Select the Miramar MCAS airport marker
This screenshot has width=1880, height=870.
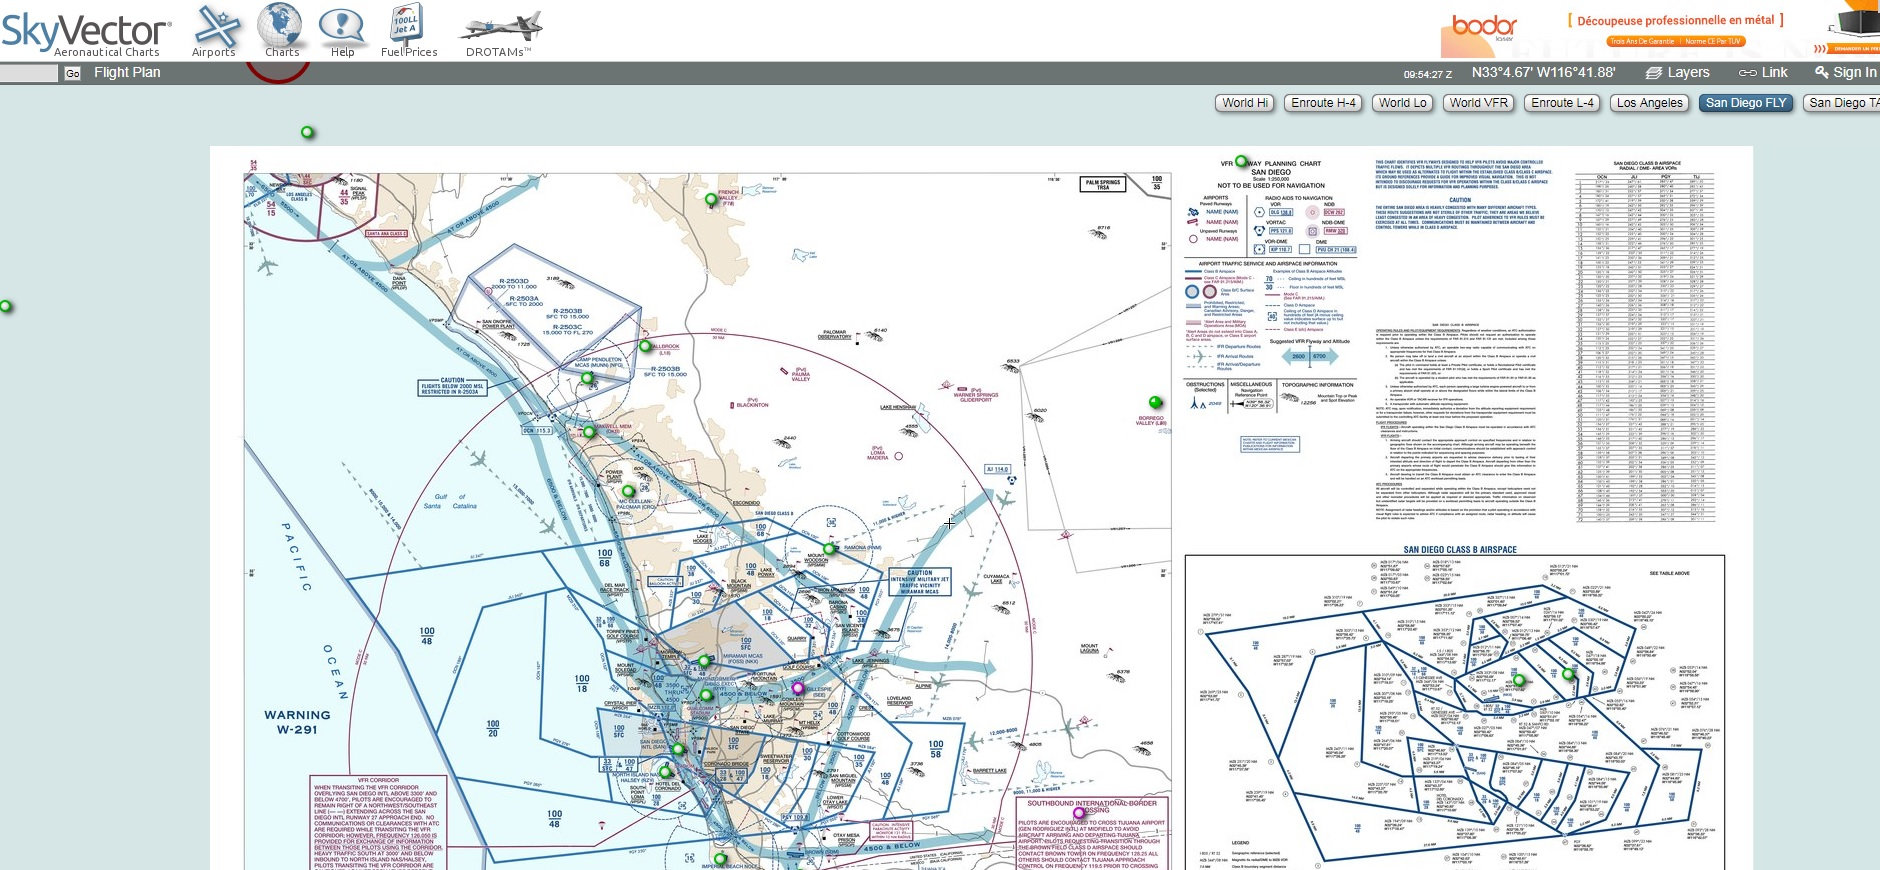[704, 661]
